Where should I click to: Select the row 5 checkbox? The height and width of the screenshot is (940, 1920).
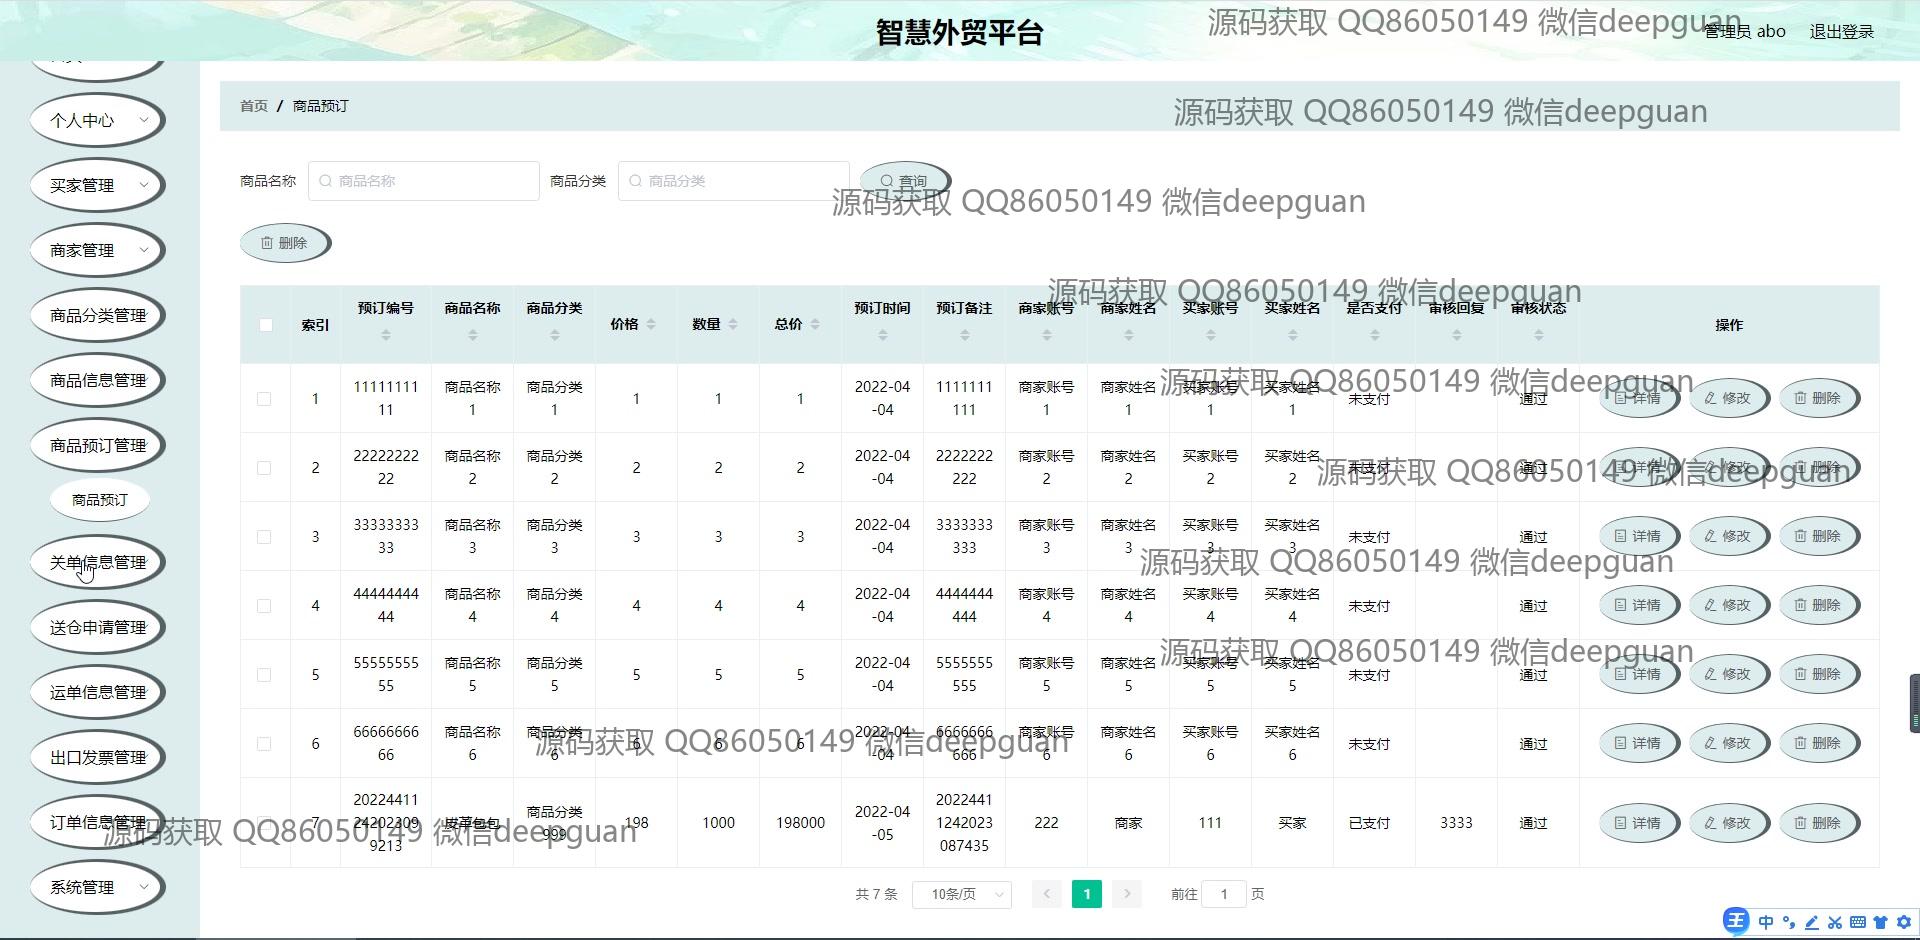pyautogui.click(x=264, y=675)
